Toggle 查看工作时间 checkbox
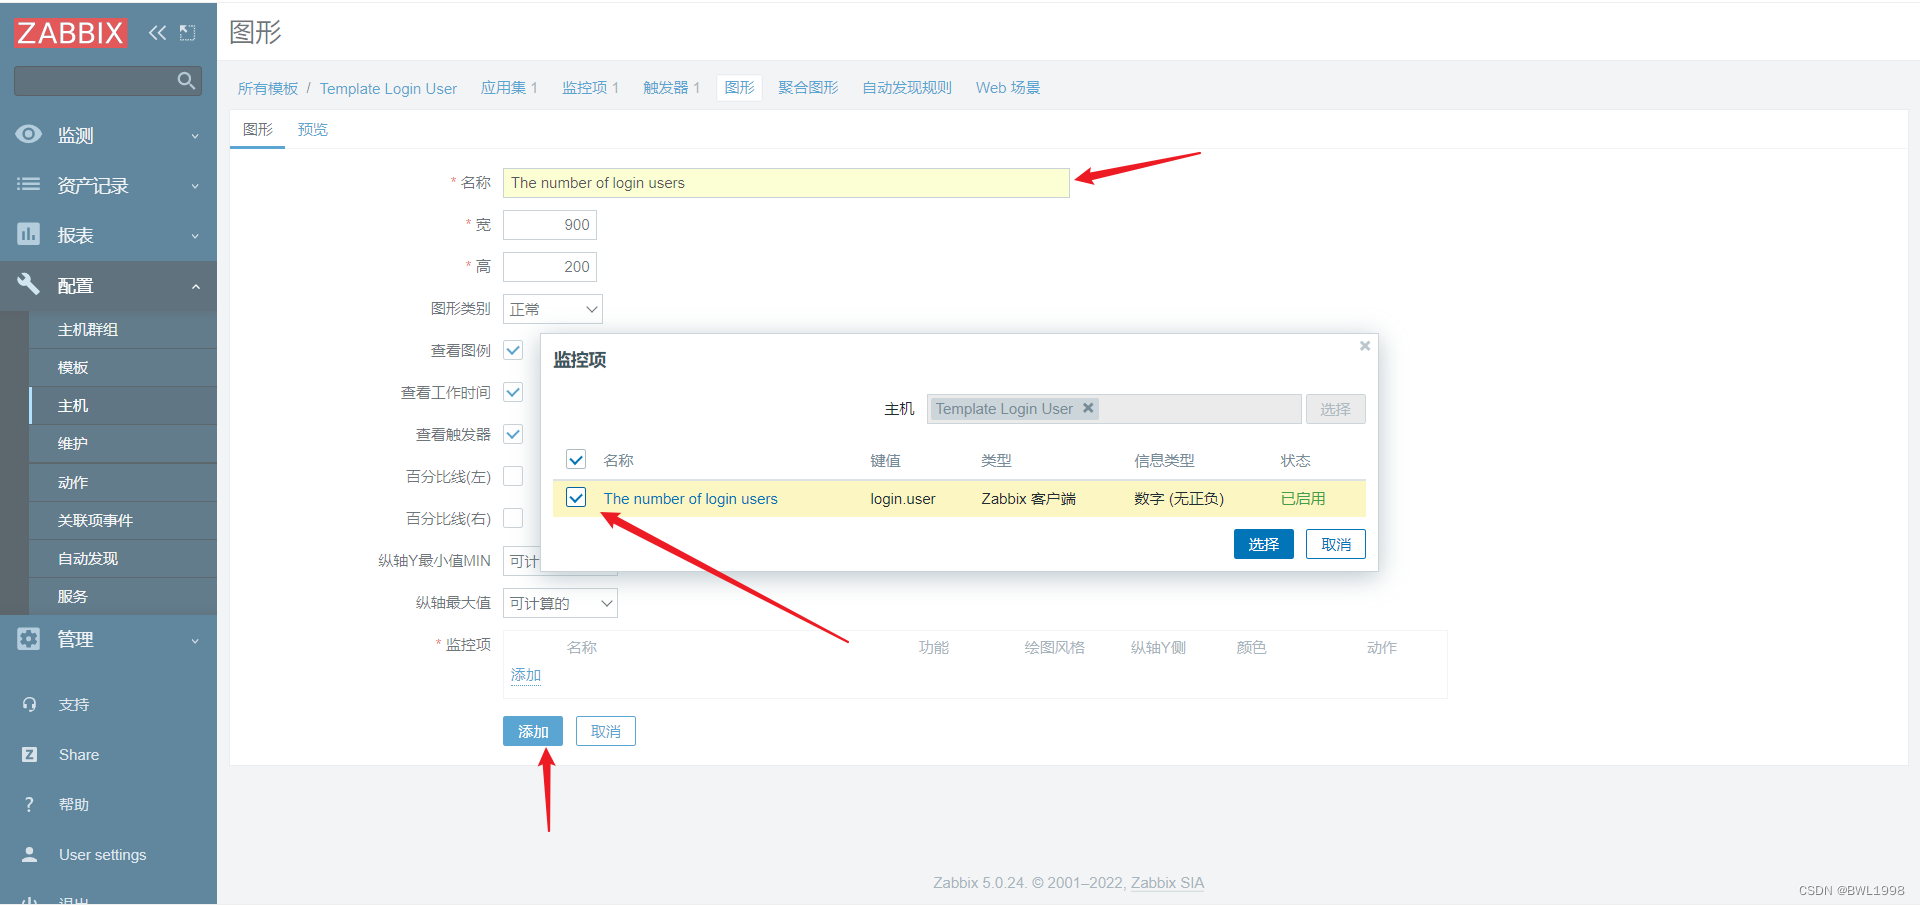This screenshot has width=1920, height=905. [x=513, y=392]
